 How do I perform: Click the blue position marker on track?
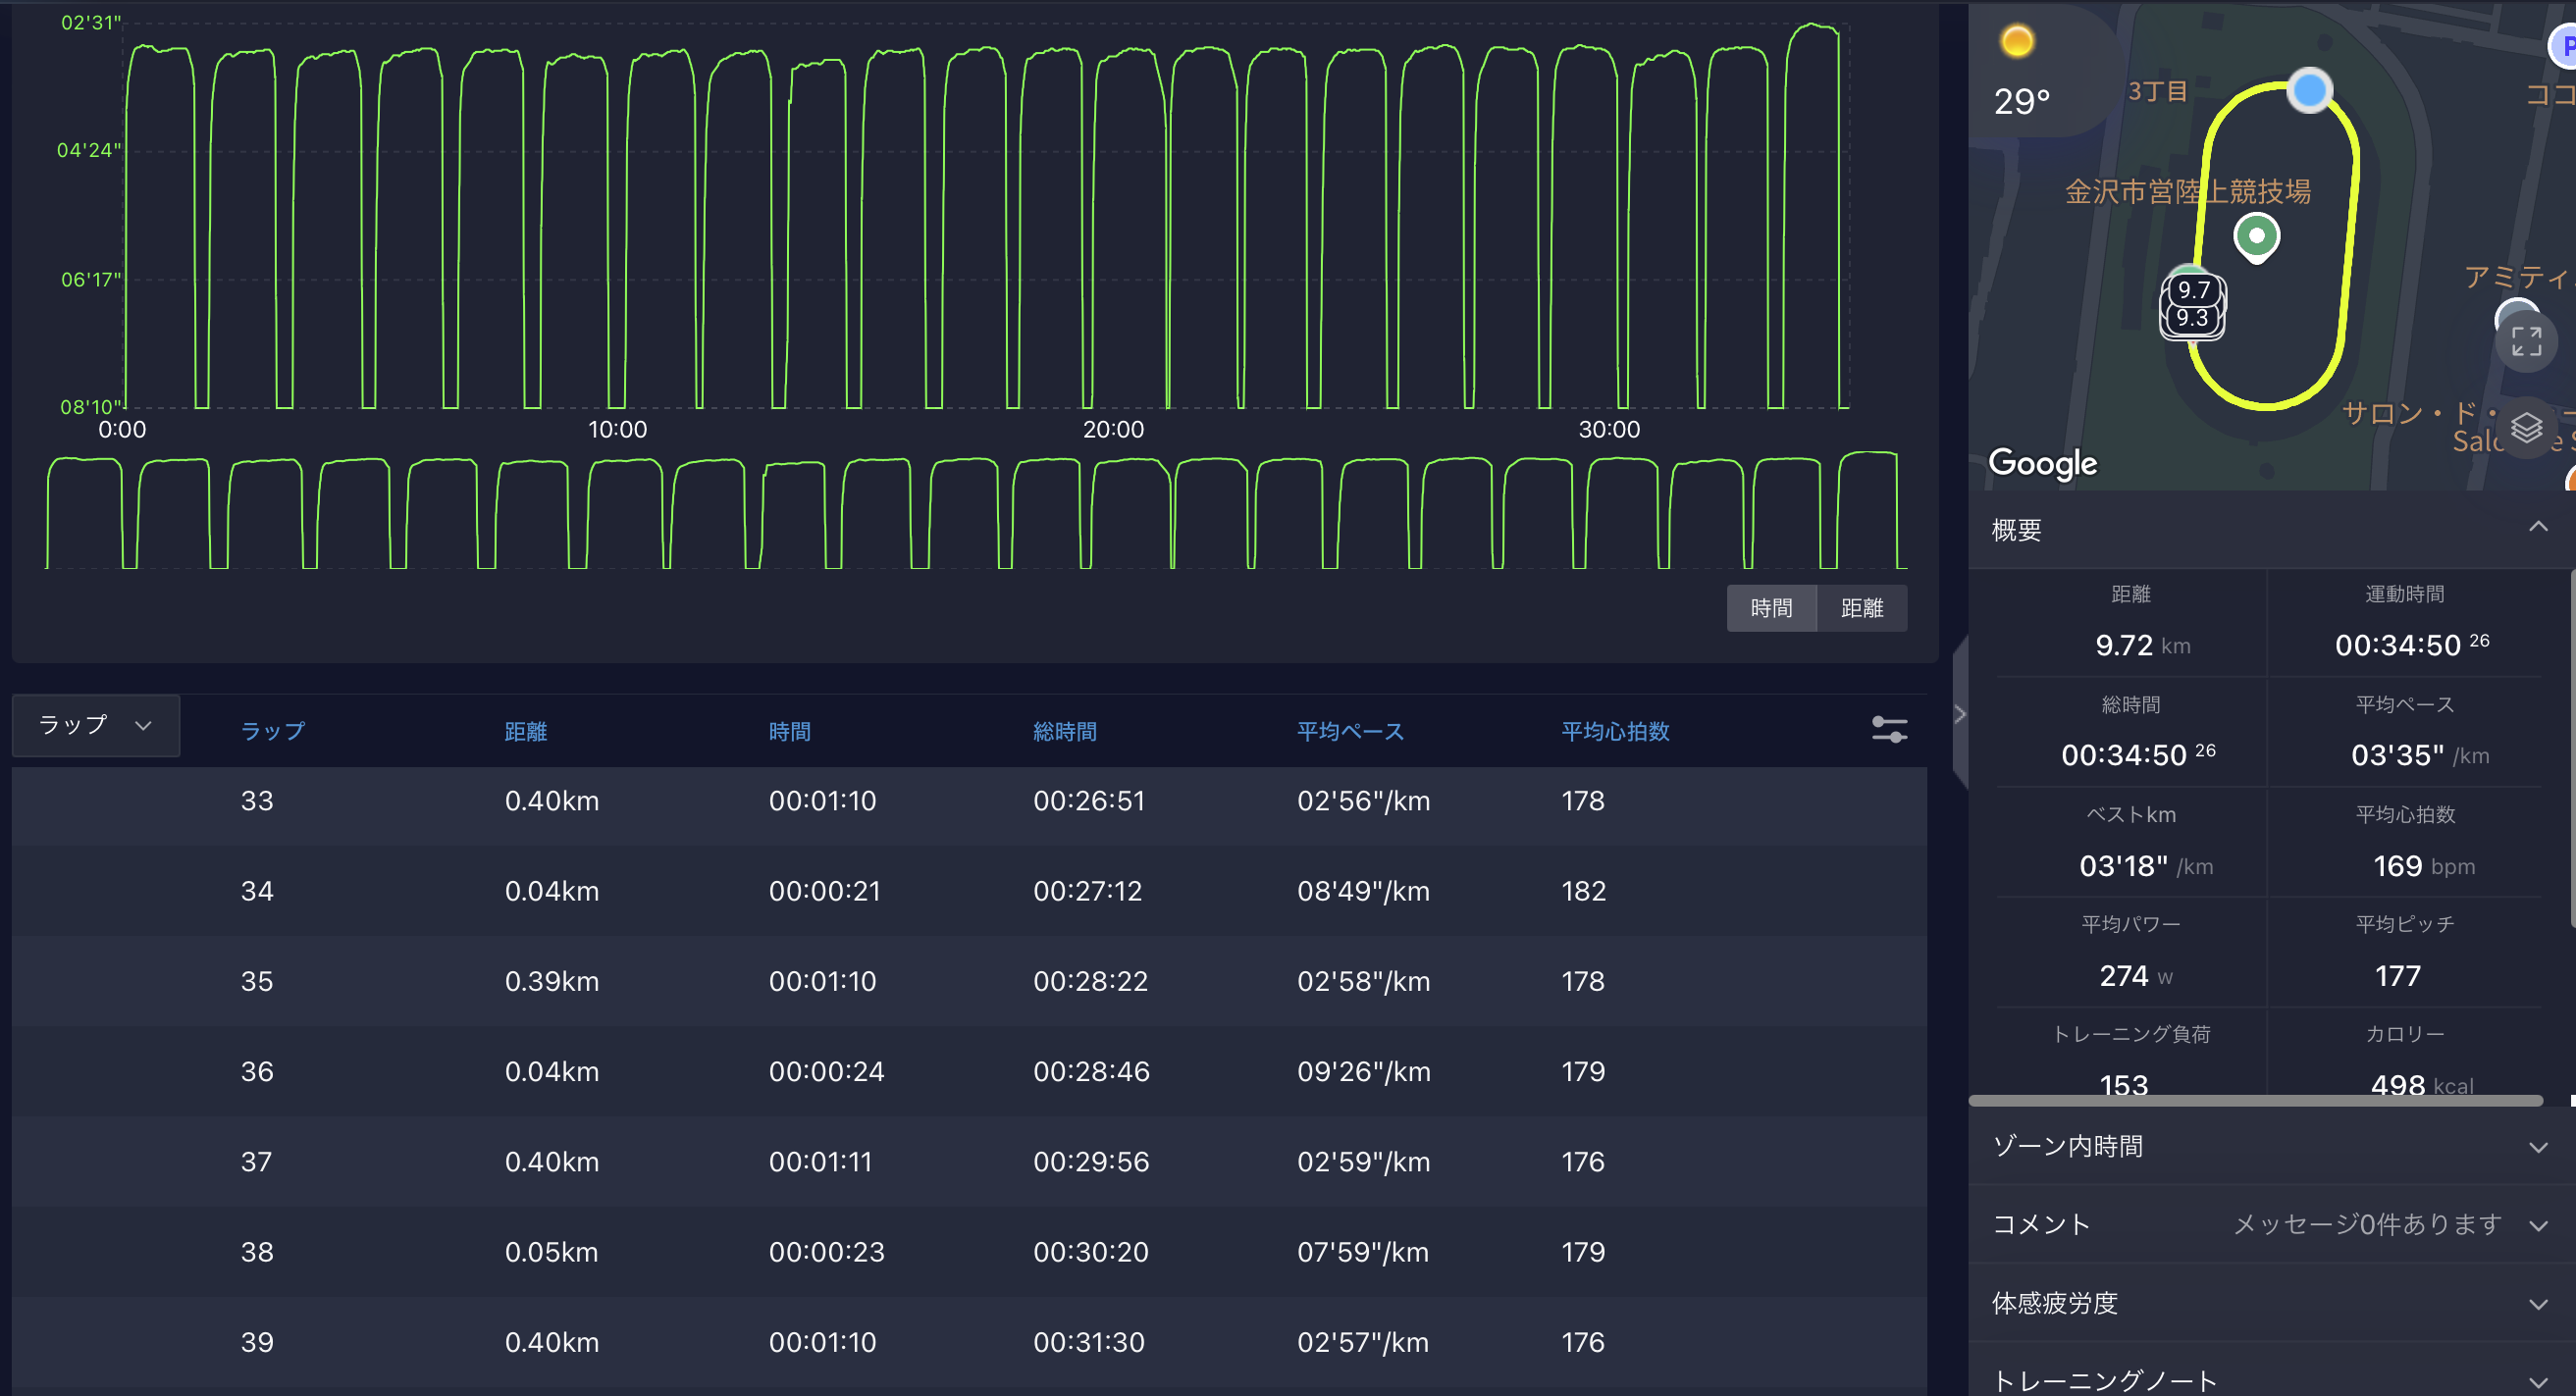click(2309, 91)
